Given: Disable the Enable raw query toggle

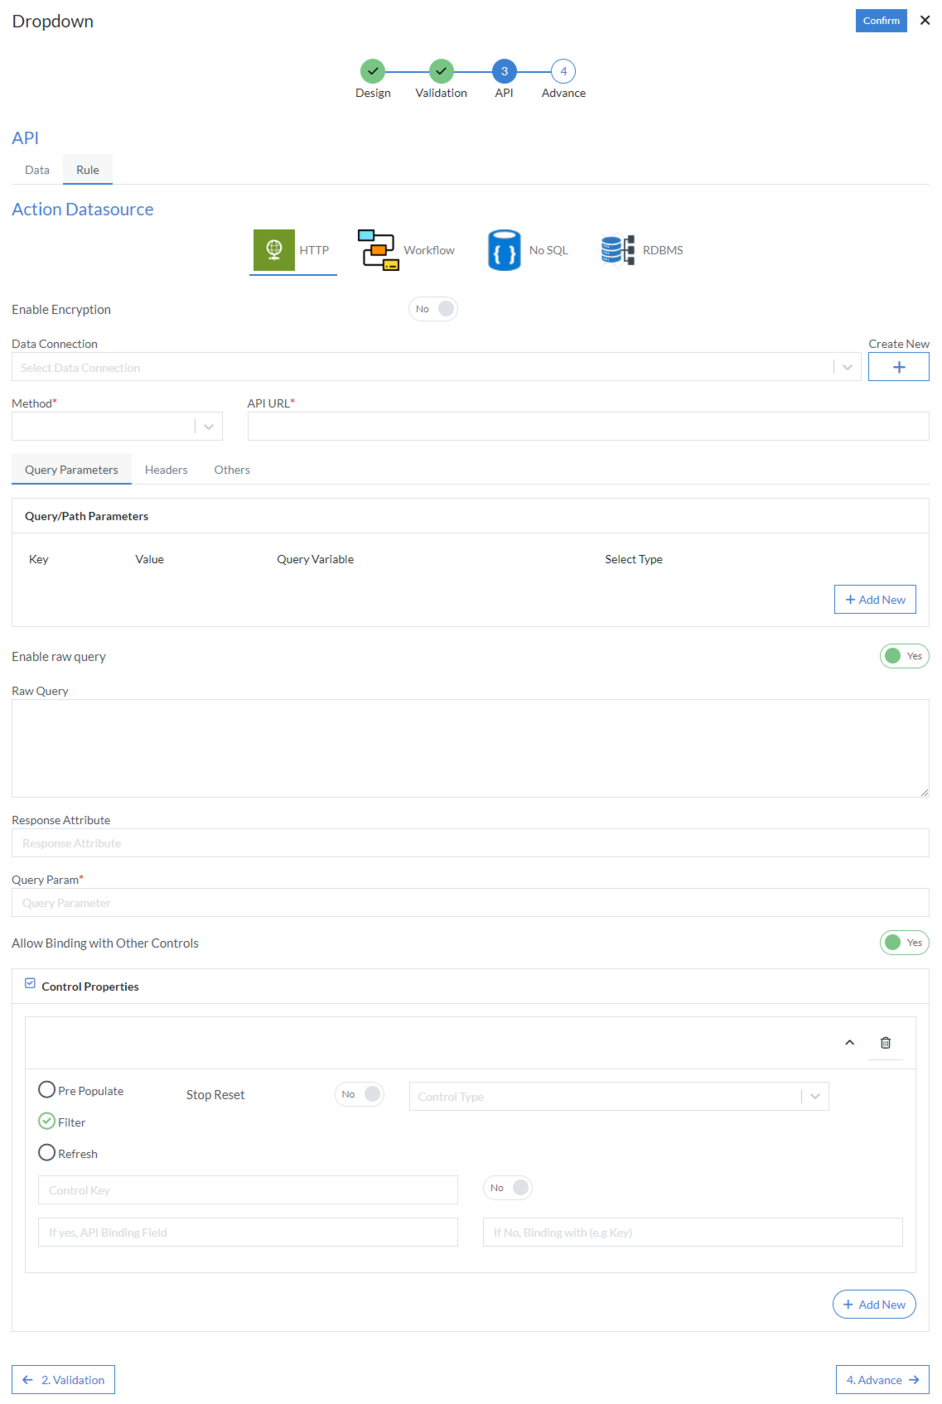Looking at the screenshot, I should point(904,655).
